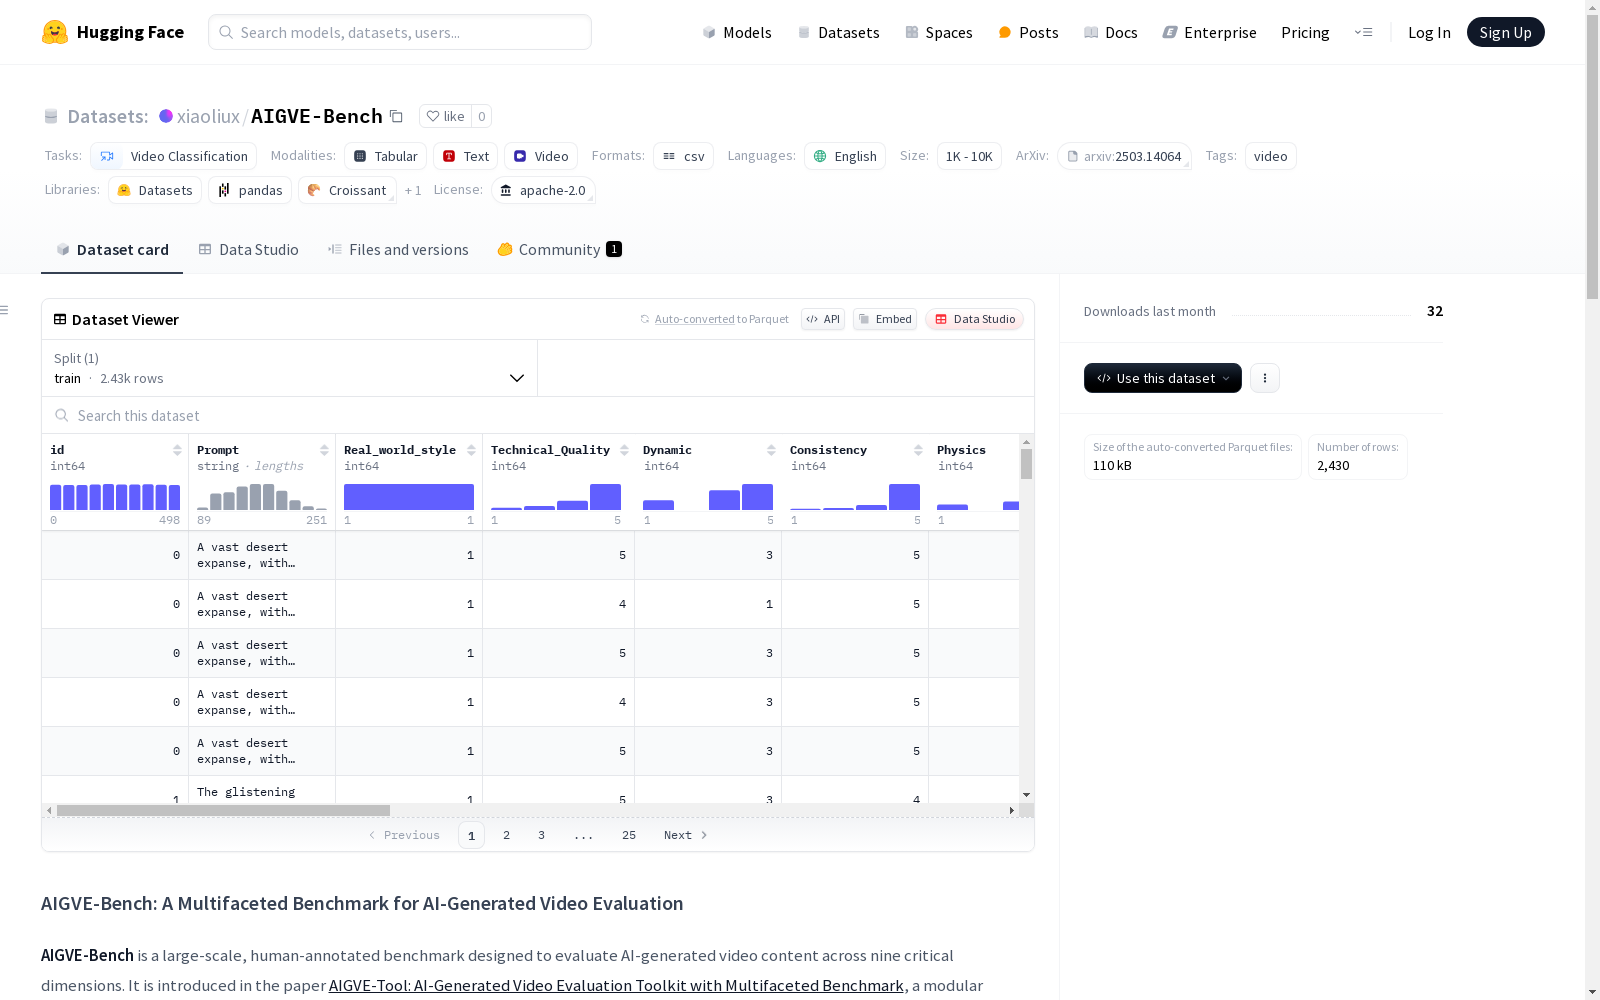Open Data Studio from the viewer header
The image size is (1600, 1000).
click(x=974, y=319)
